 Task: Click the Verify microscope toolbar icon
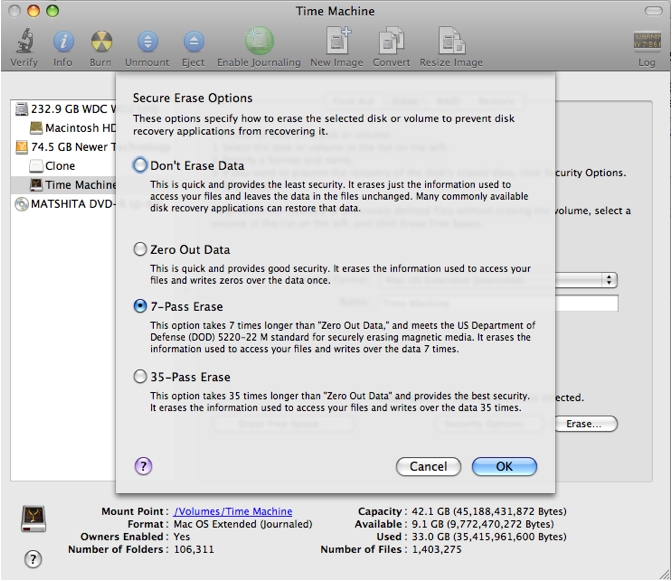tap(24, 41)
